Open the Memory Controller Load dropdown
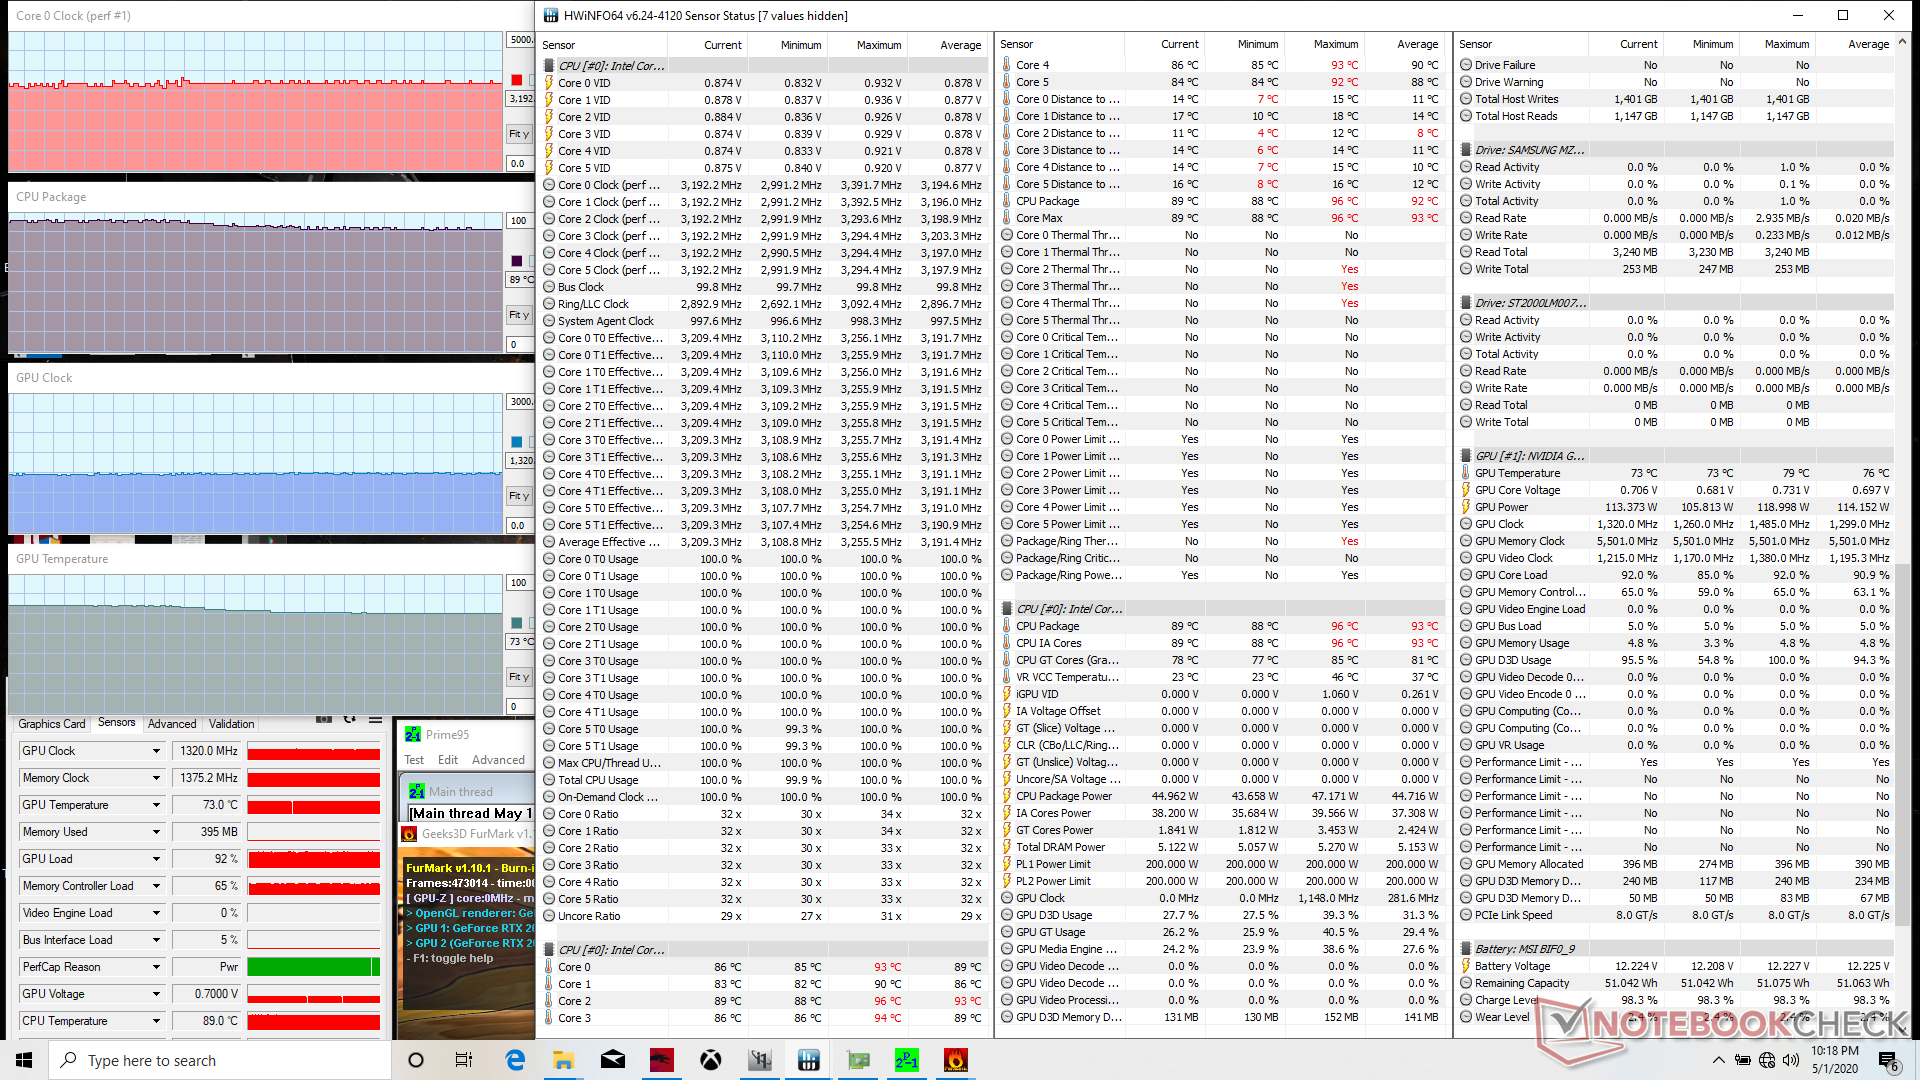The height and width of the screenshot is (1080, 1920). [x=156, y=886]
